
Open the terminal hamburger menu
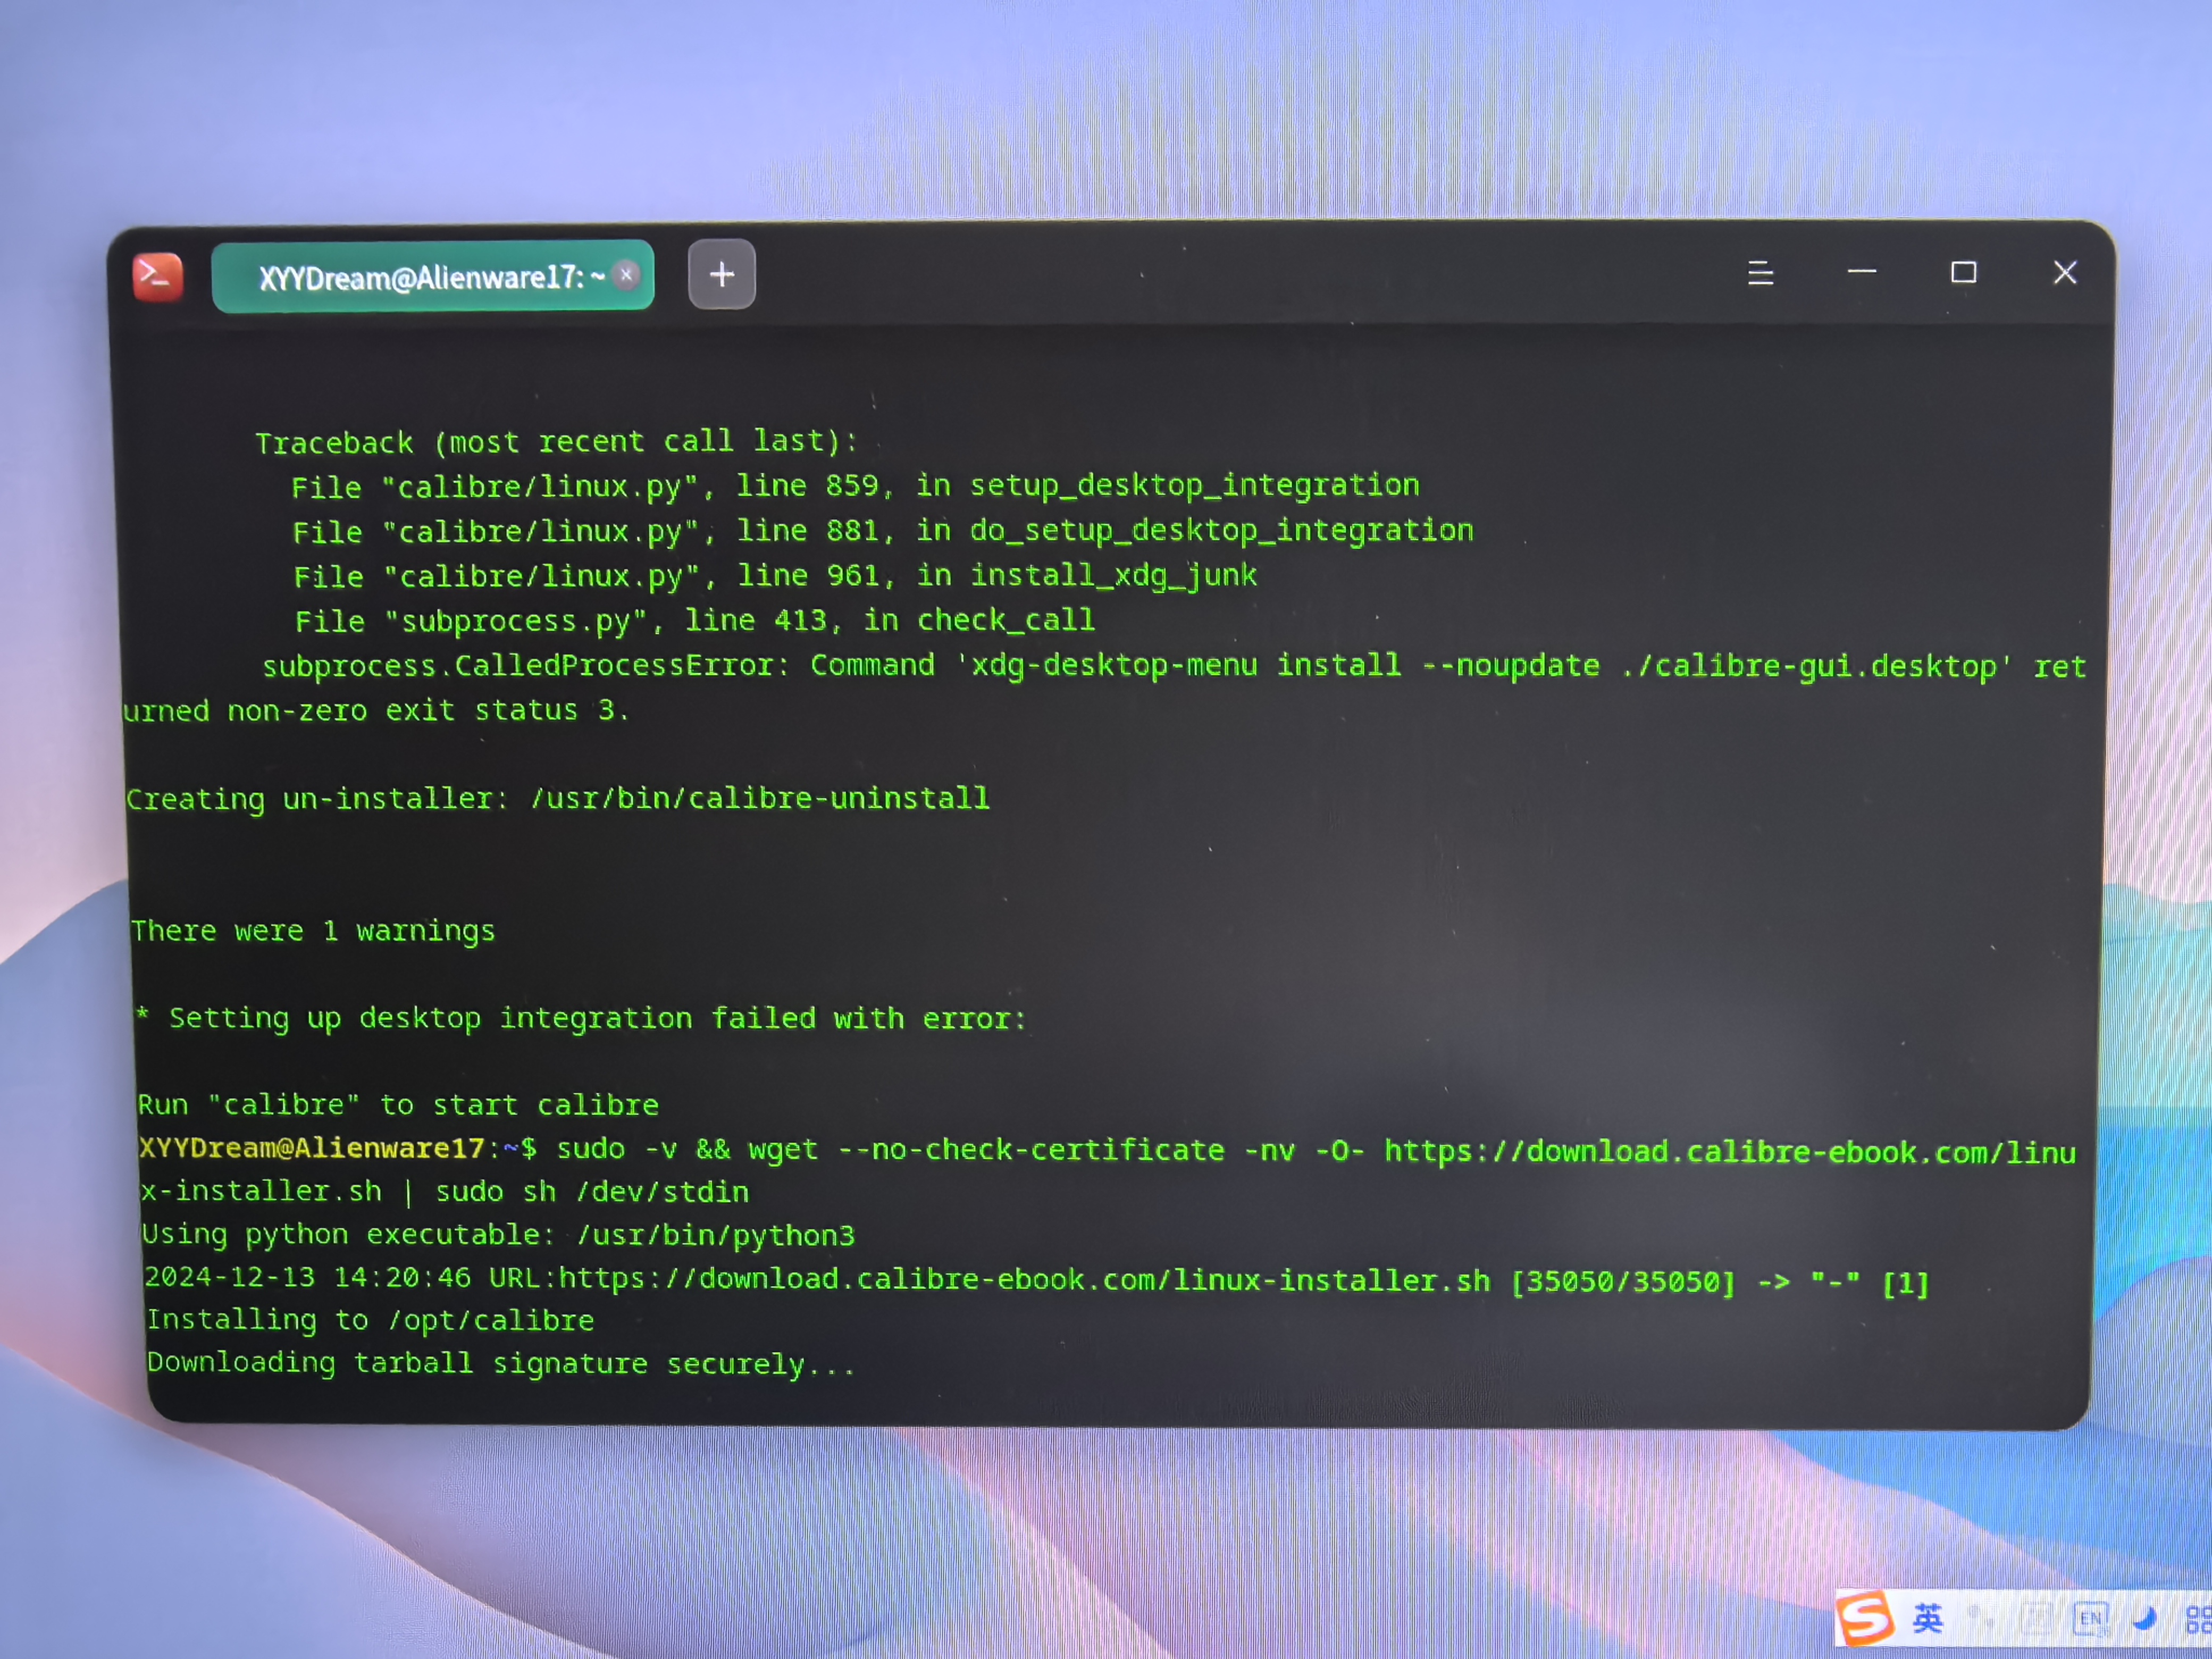pyautogui.click(x=1760, y=273)
